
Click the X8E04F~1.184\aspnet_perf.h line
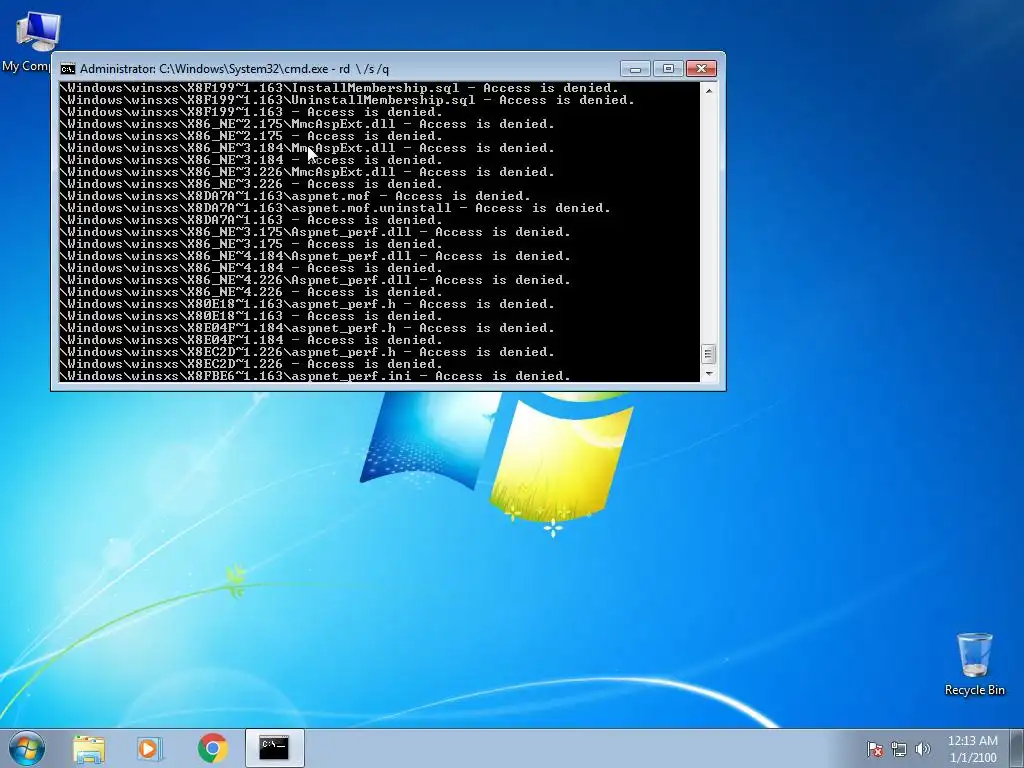coord(307,328)
